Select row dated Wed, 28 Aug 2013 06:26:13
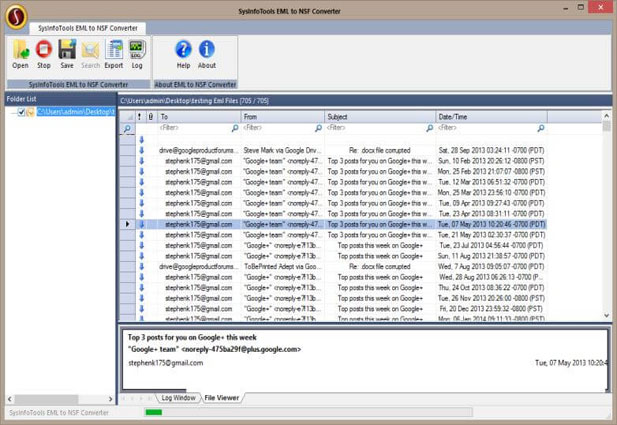The width and height of the screenshot is (617, 425). [333, 277]
